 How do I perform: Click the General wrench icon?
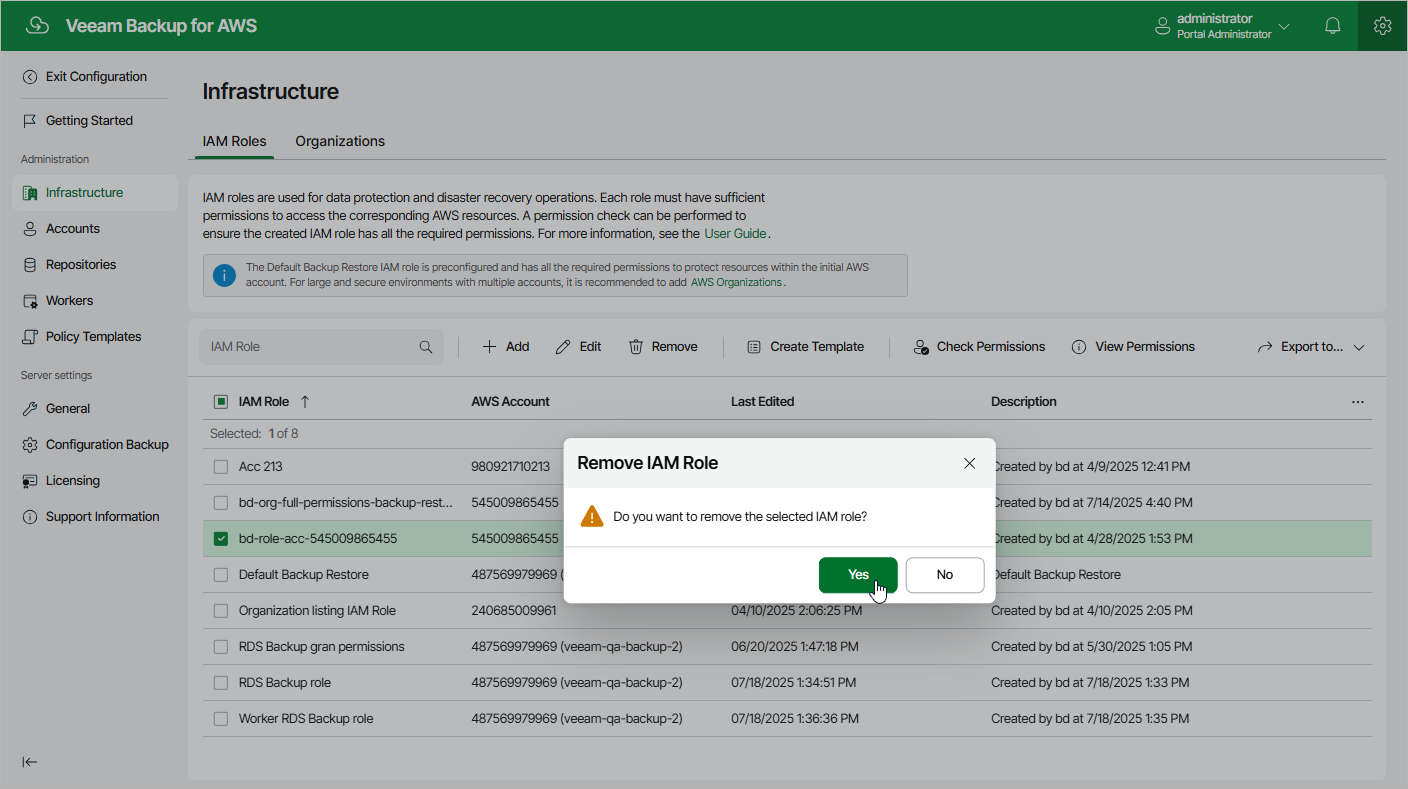click(30, 409)
